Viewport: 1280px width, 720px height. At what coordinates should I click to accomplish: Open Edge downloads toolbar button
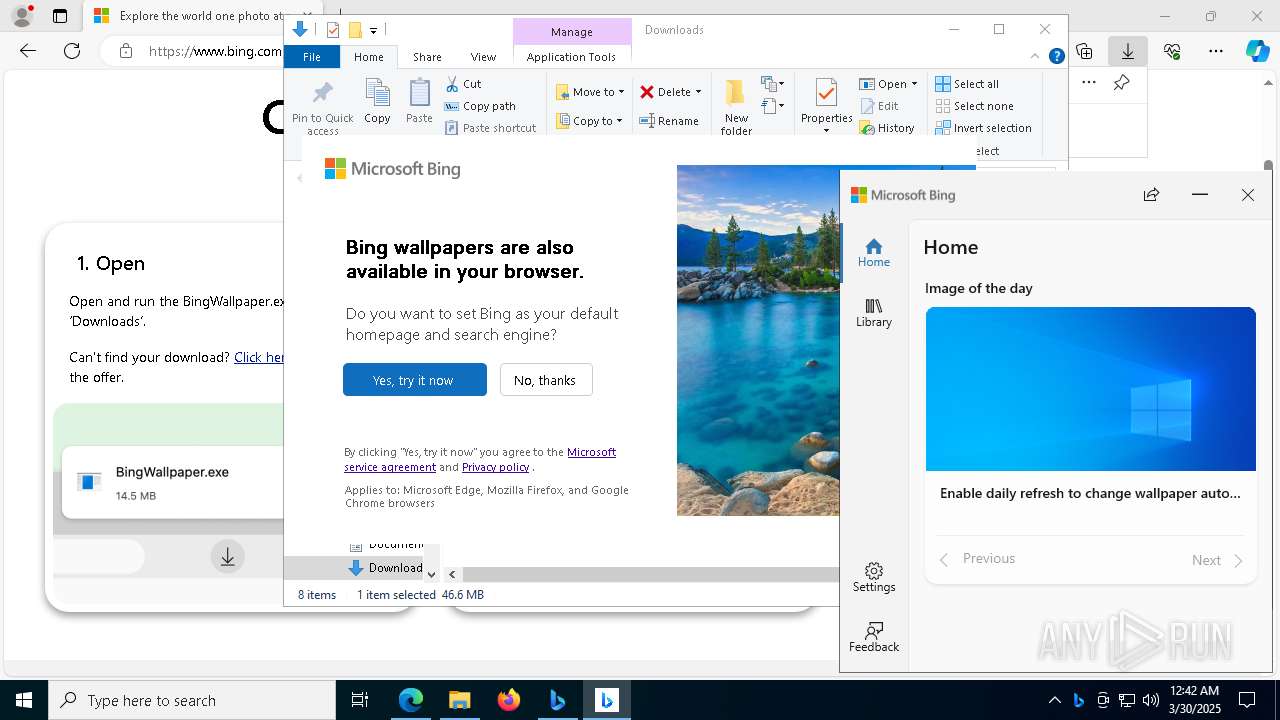tap(1128, 51)
